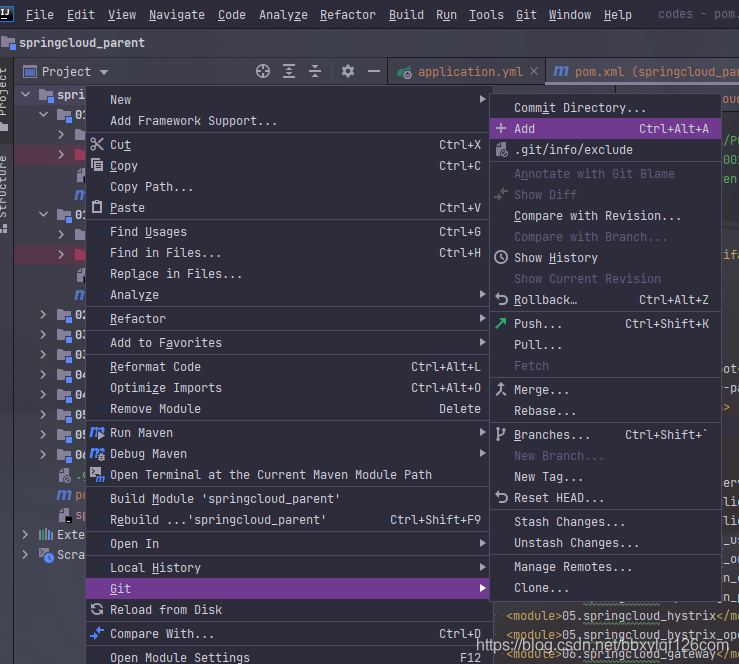The image size is (739, 664).
Task: Click the scissors icon next to Cut
Action: [x=97, y=144]
